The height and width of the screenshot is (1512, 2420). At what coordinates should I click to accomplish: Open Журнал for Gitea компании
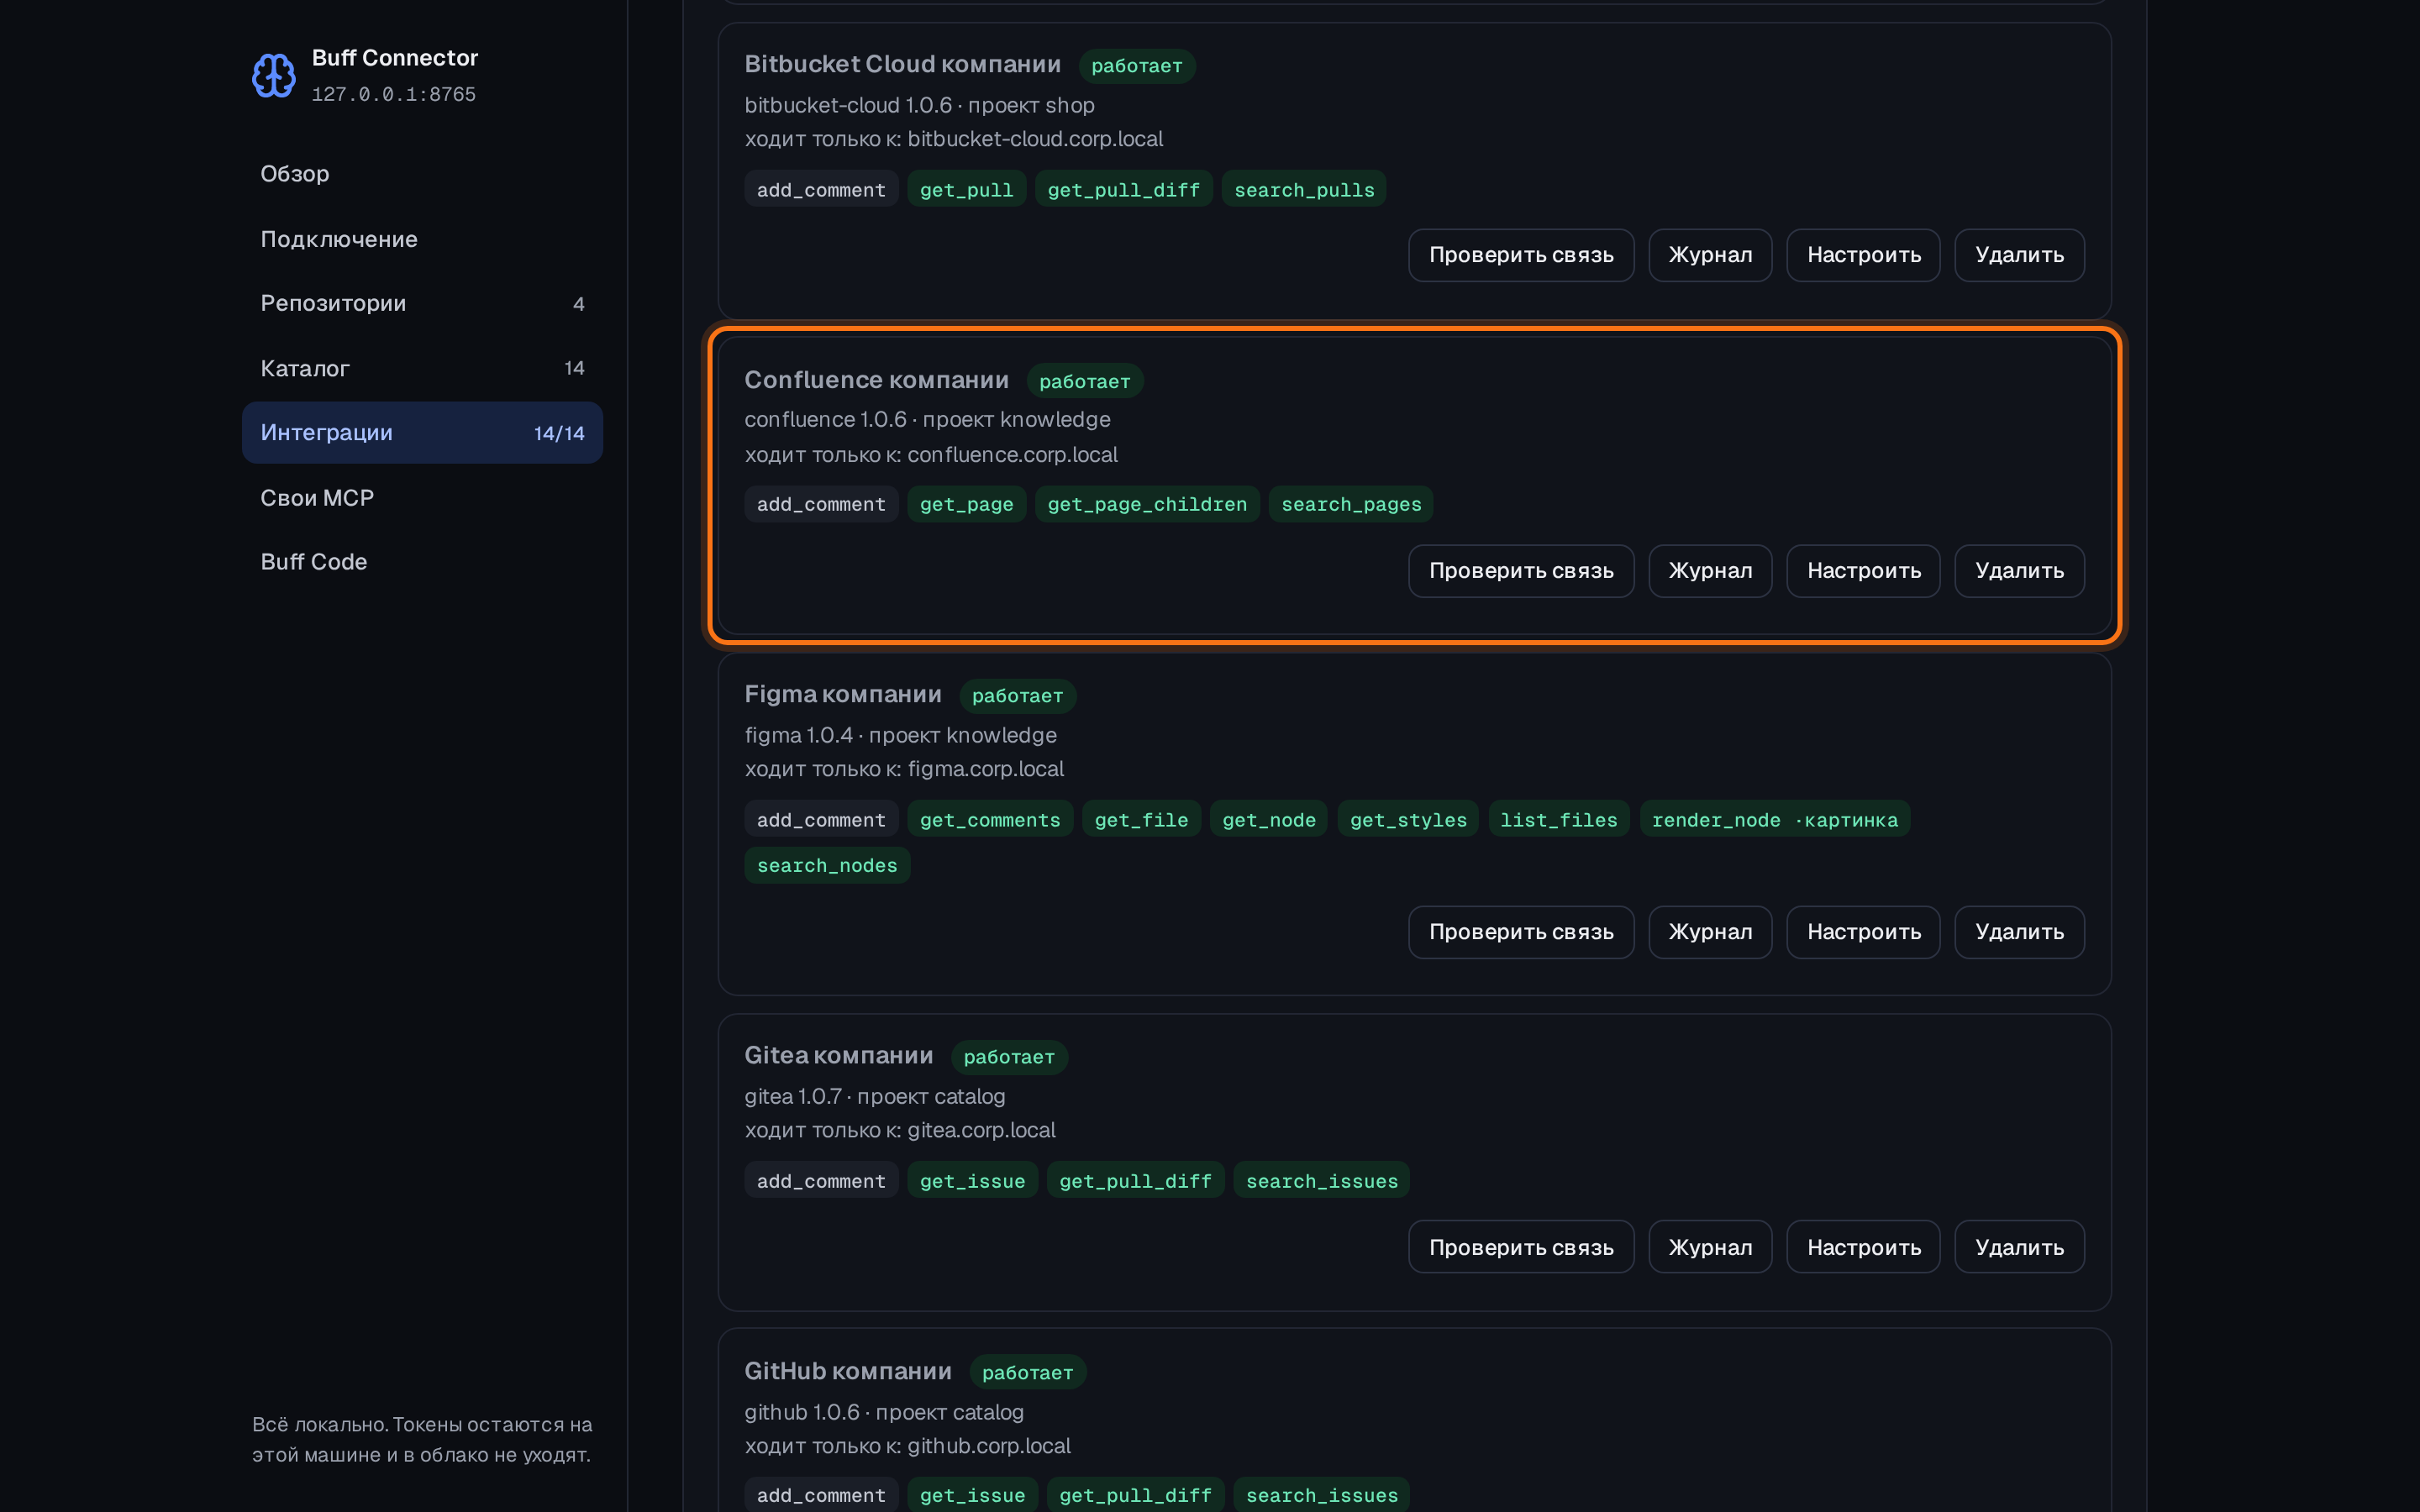click(x=1710, y=1247)
